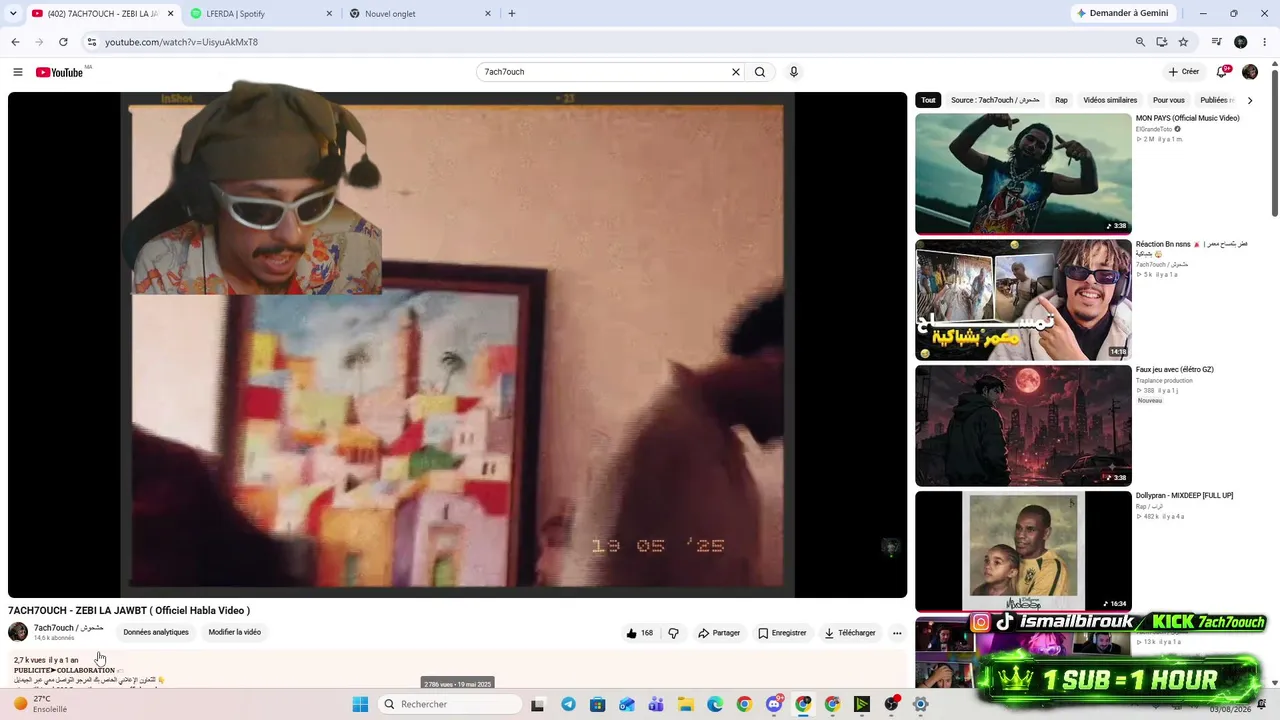Image resolution: width=1280 pixels, height=720 pixels.
Task: Open the Chrome profile avatar
Action: click(1241, 42)
